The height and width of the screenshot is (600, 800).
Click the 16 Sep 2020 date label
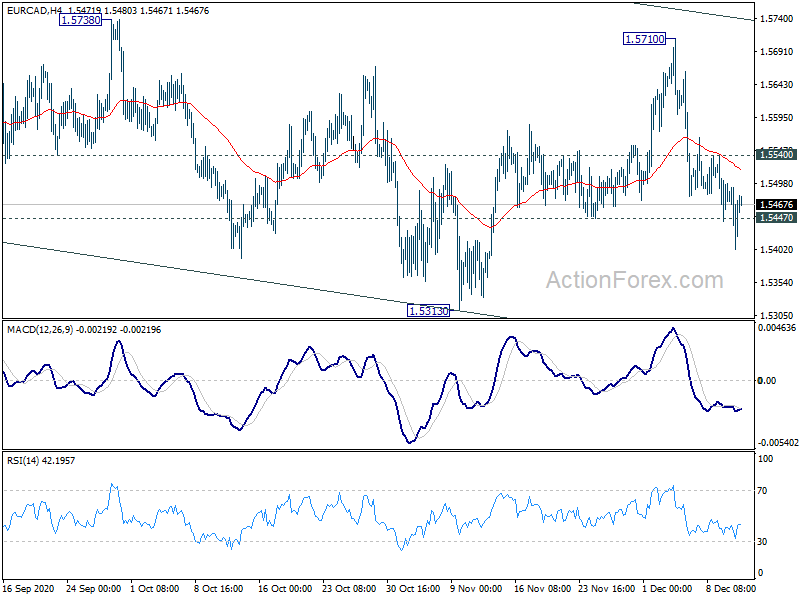(29, 588)
